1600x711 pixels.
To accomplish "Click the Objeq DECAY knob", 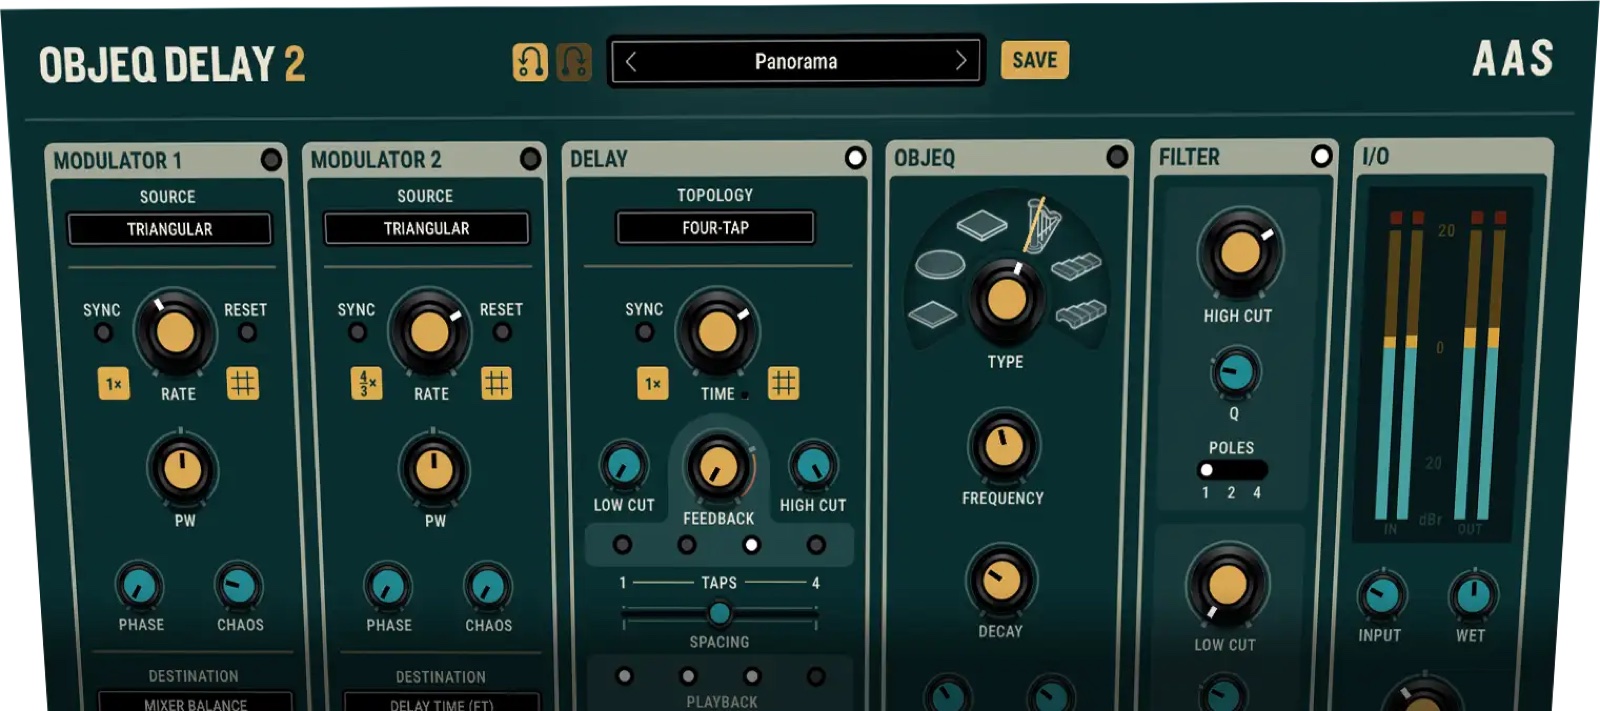I will click(1001, 580).
